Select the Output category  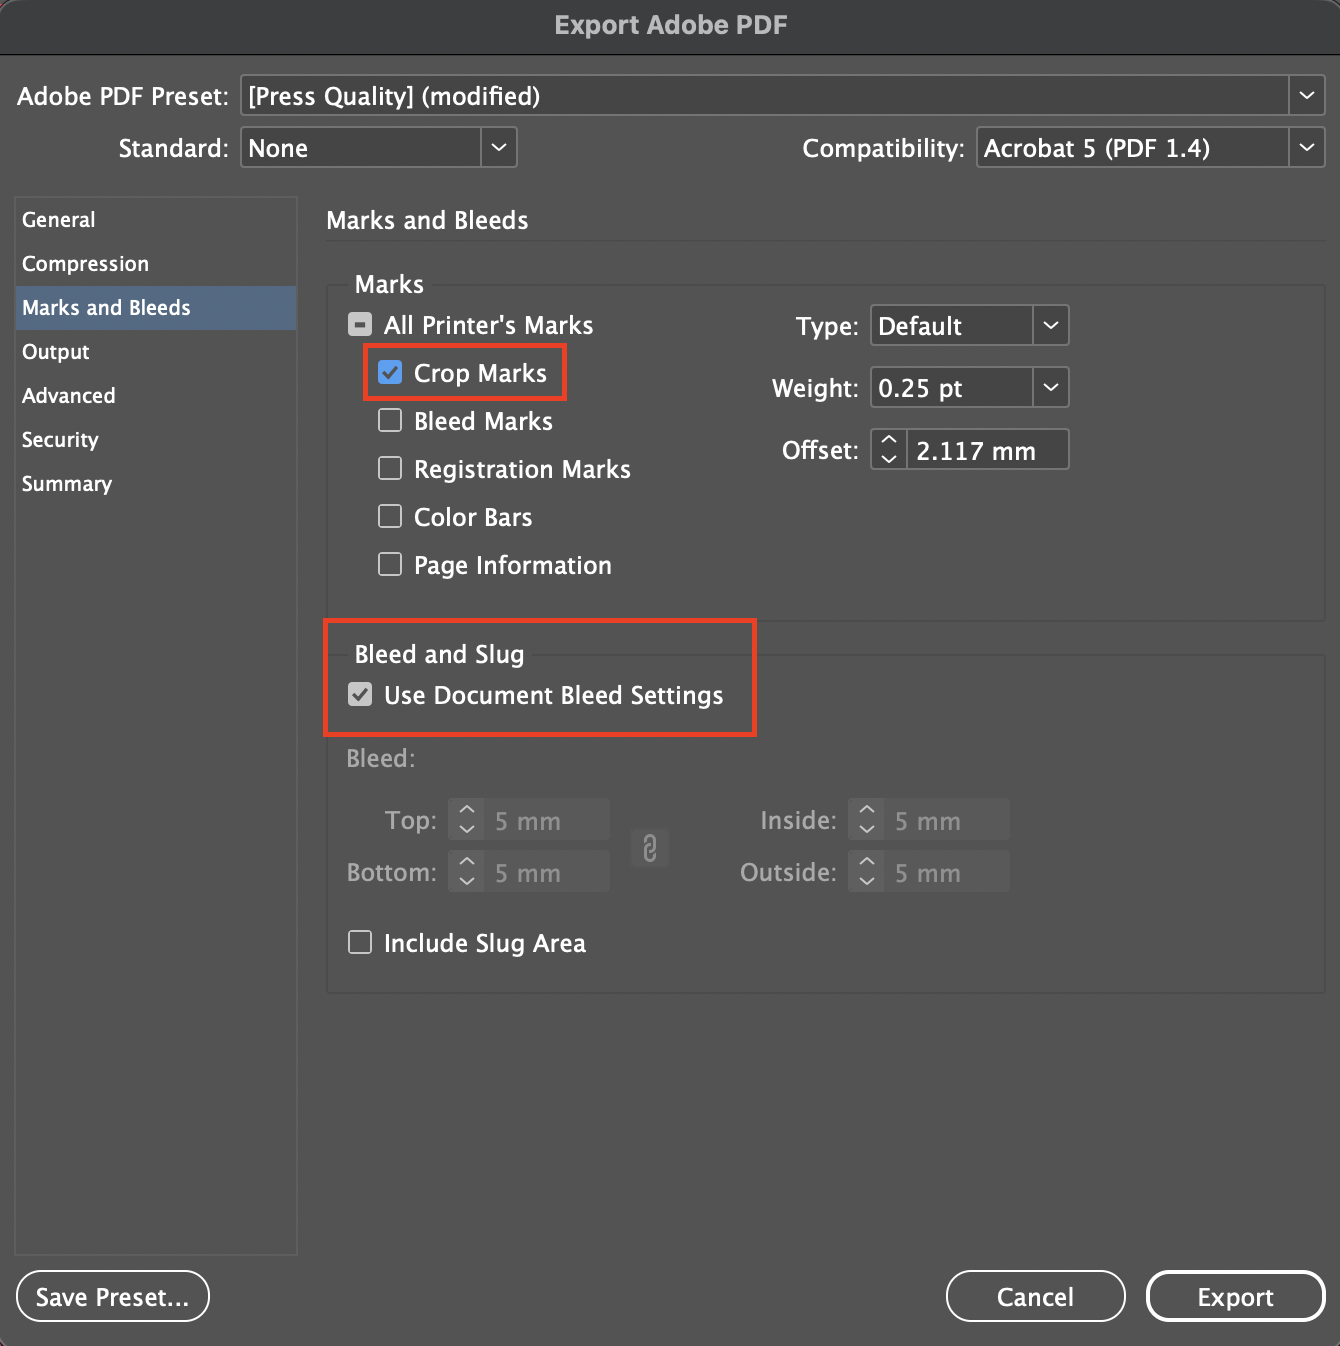point(156,352)
